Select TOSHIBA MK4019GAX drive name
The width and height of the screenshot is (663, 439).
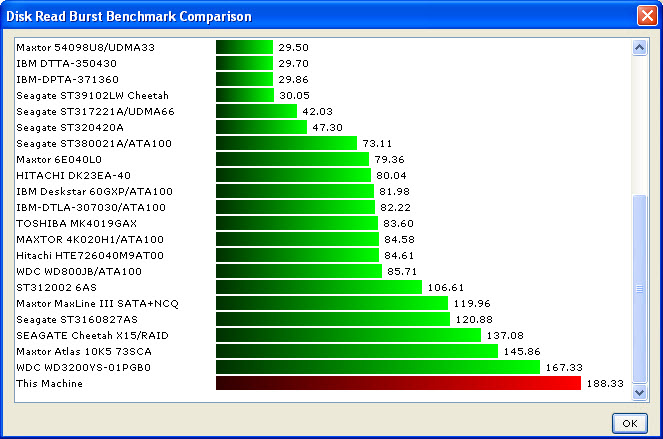point(77,224)
